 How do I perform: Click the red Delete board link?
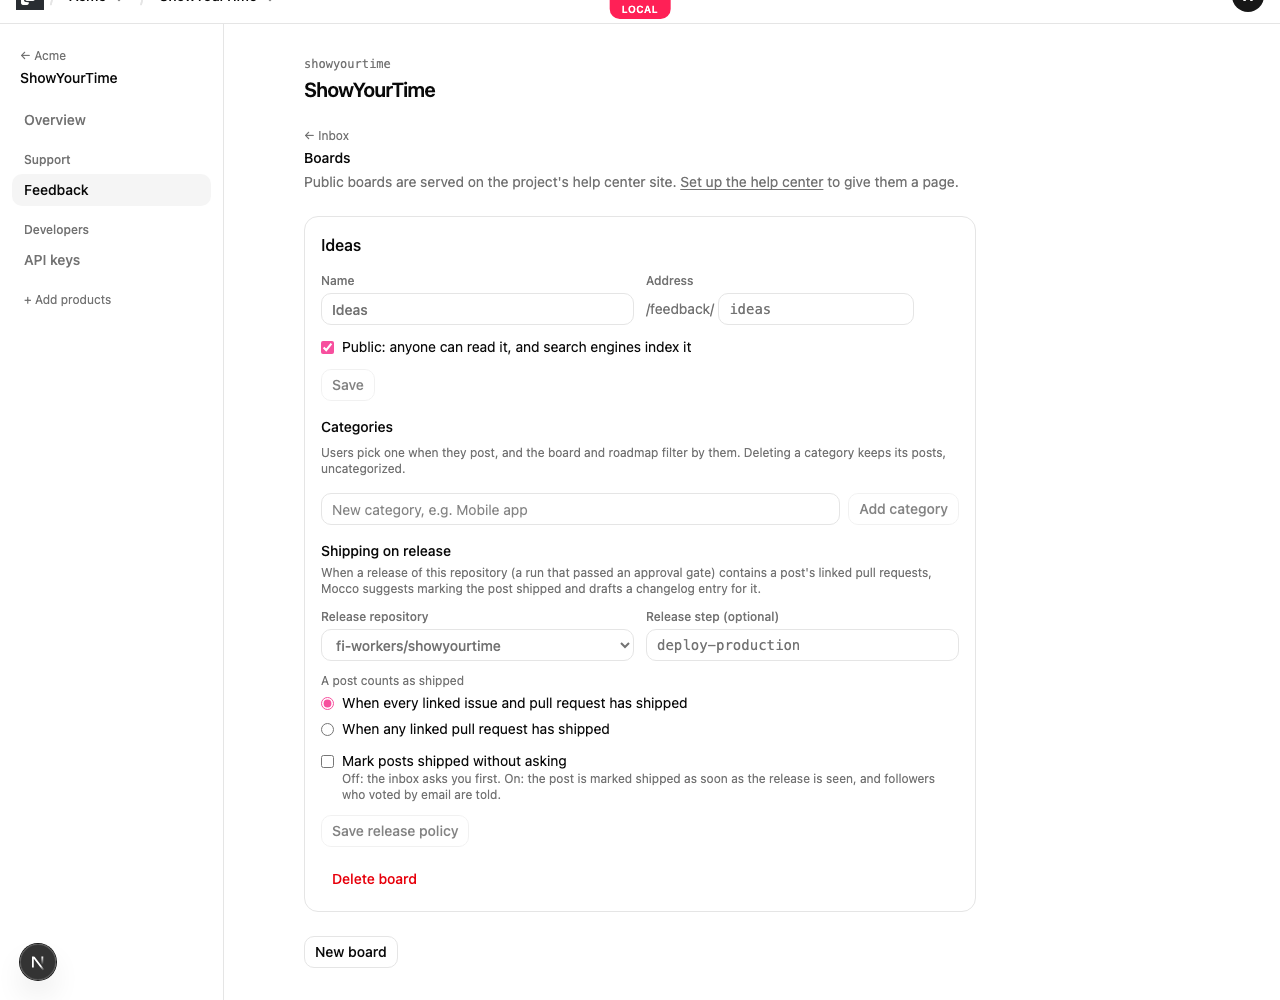[374, 879]
